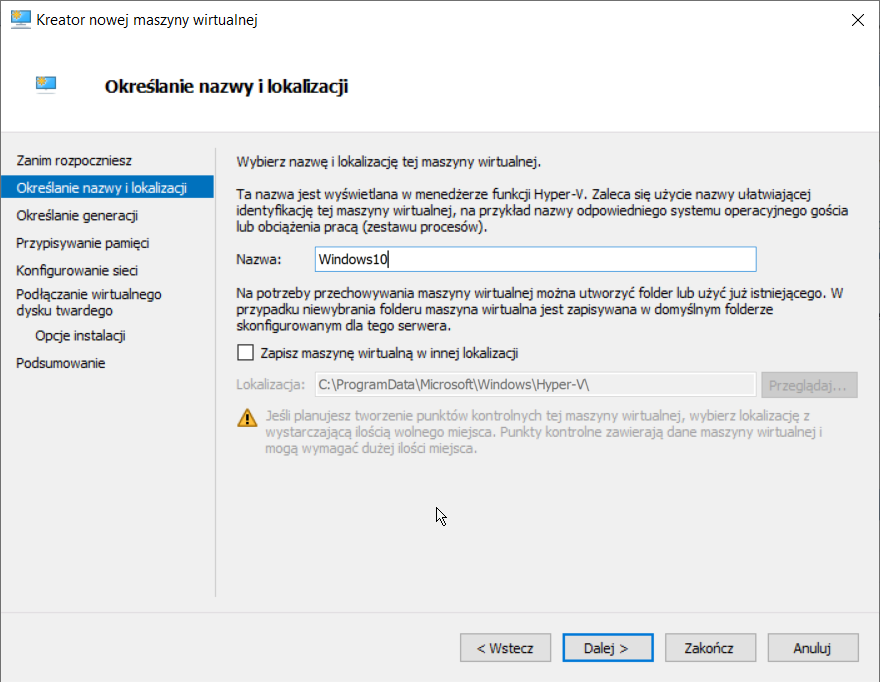Select the 'Opcje instalacji' sub-step
The width and height of the screenshot is (880, 682).
coord(80,335)
